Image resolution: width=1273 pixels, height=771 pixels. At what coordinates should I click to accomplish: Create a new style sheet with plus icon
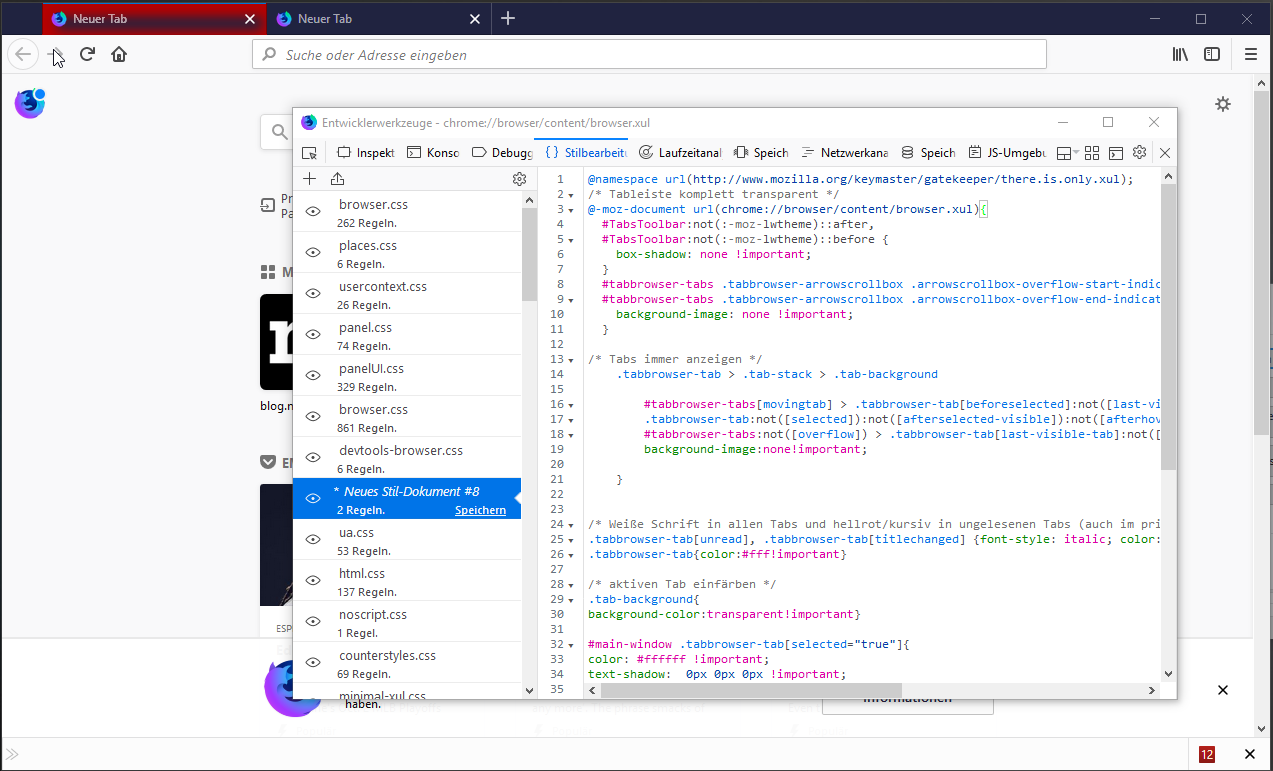coord(310,179)
